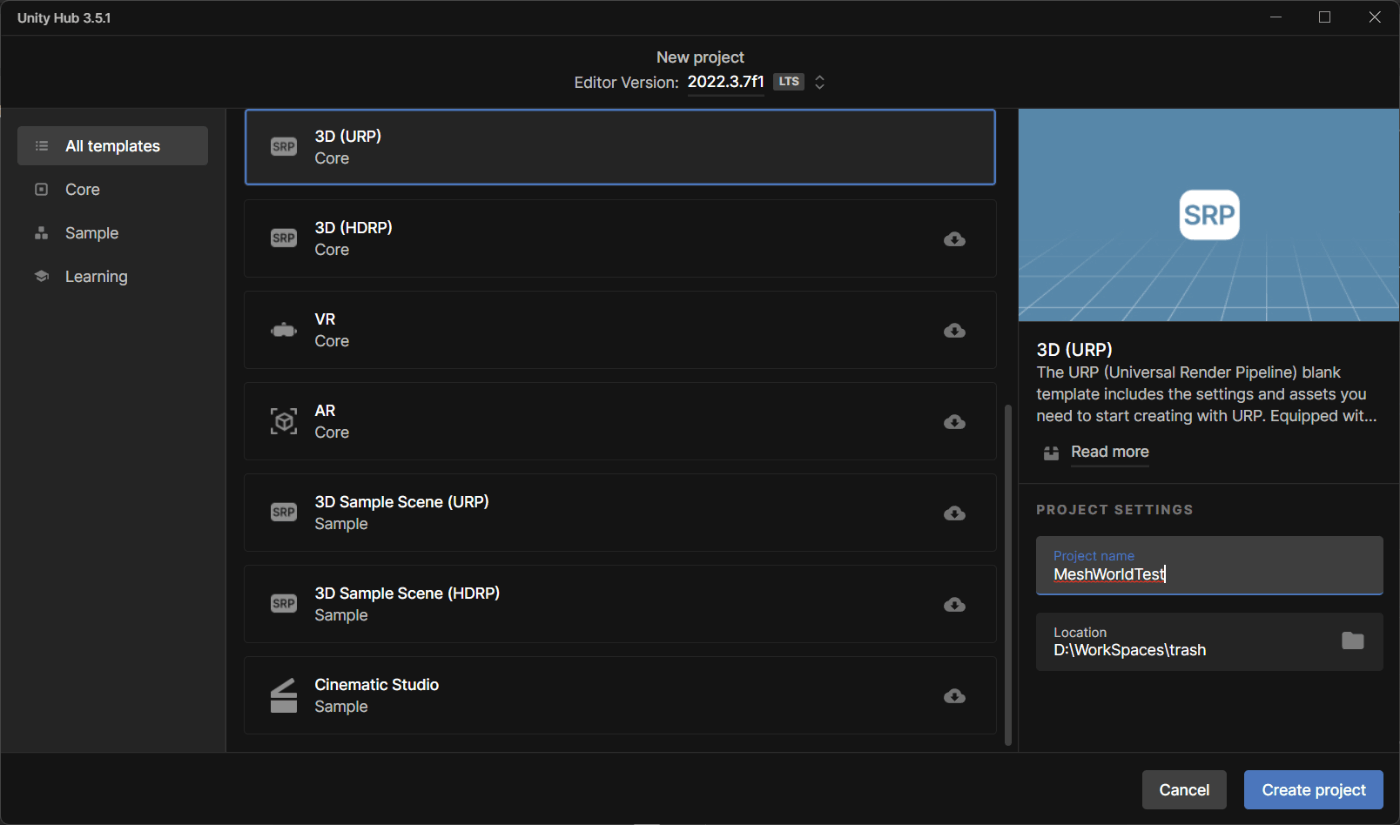Maximize the Unity Hub window
Image resolution: width=1400 pixels, height=825 pixels.
pos(1324,17)
